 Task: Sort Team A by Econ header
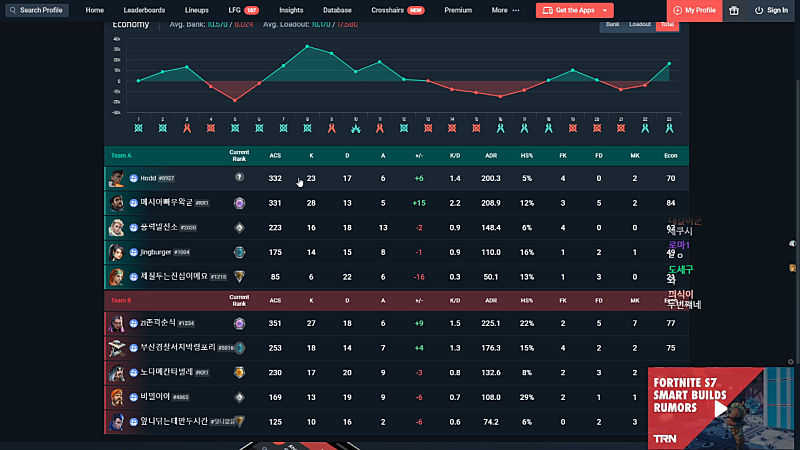pyautogui.click(x=670, y=156)
